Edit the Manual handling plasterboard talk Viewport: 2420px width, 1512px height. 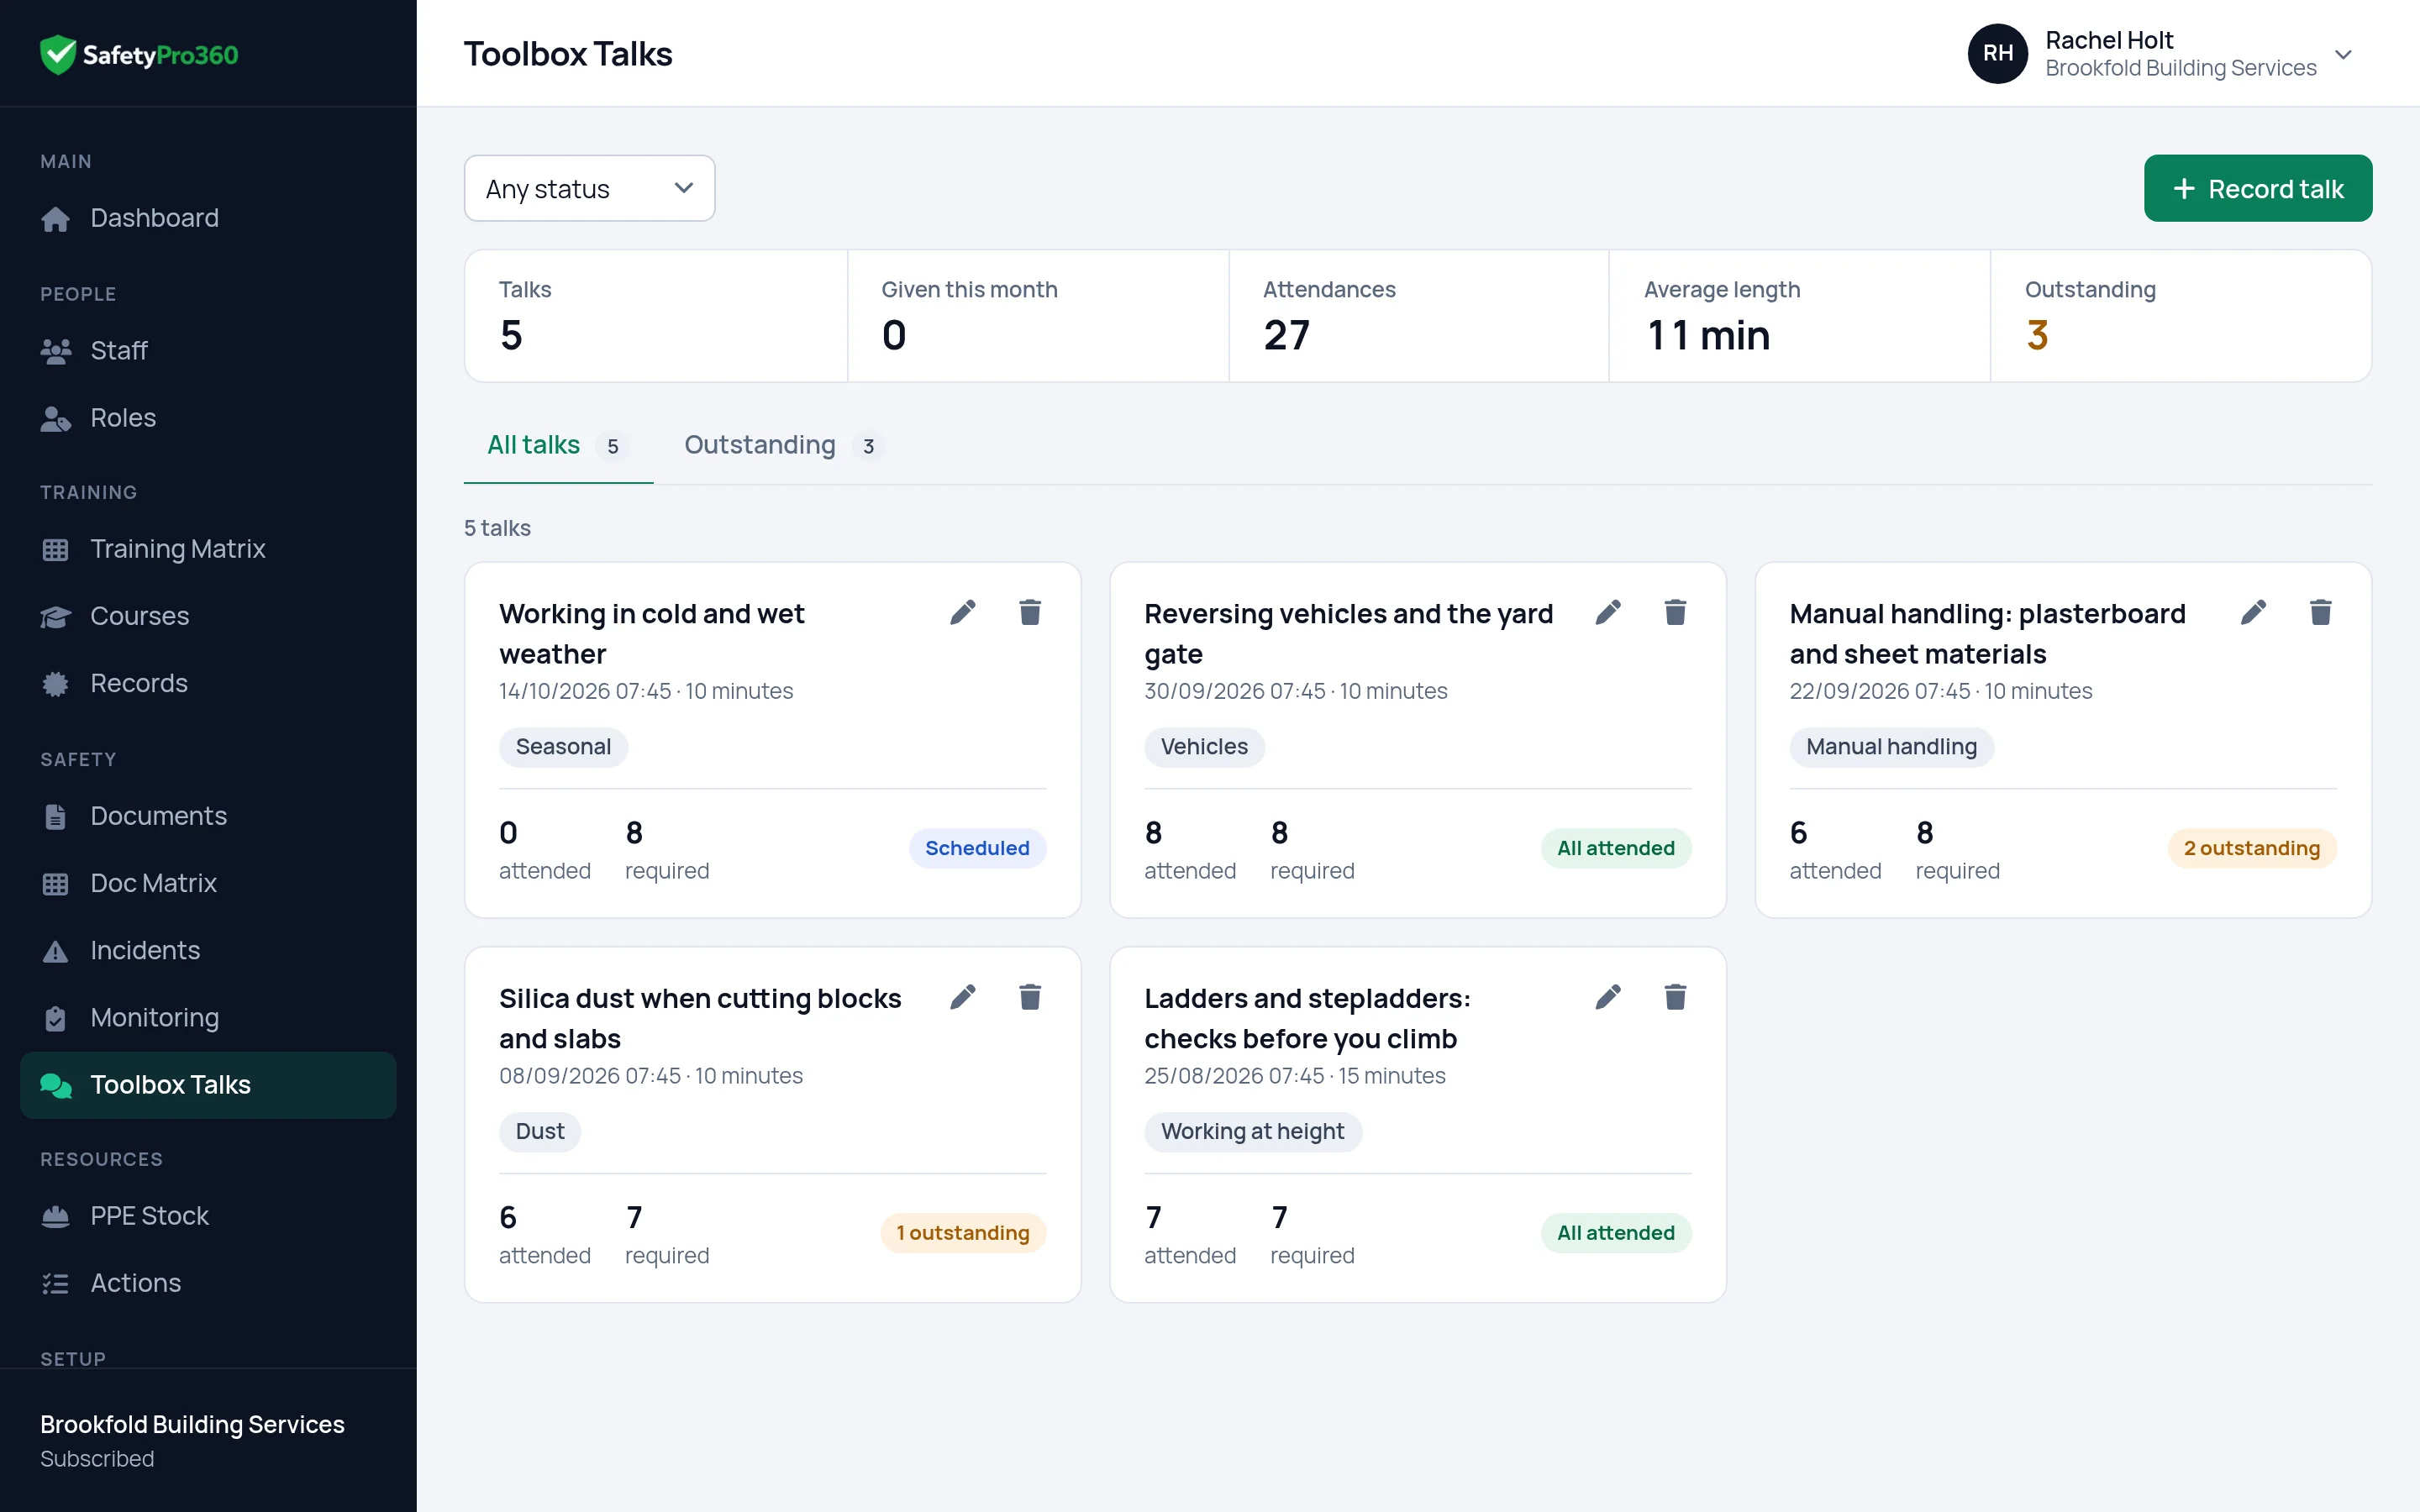point(2253,612)
